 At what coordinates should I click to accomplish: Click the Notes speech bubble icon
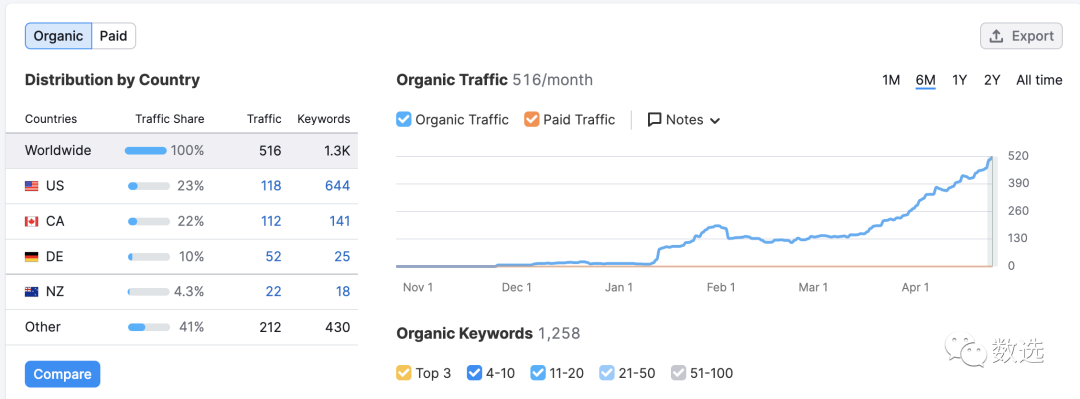654,119
